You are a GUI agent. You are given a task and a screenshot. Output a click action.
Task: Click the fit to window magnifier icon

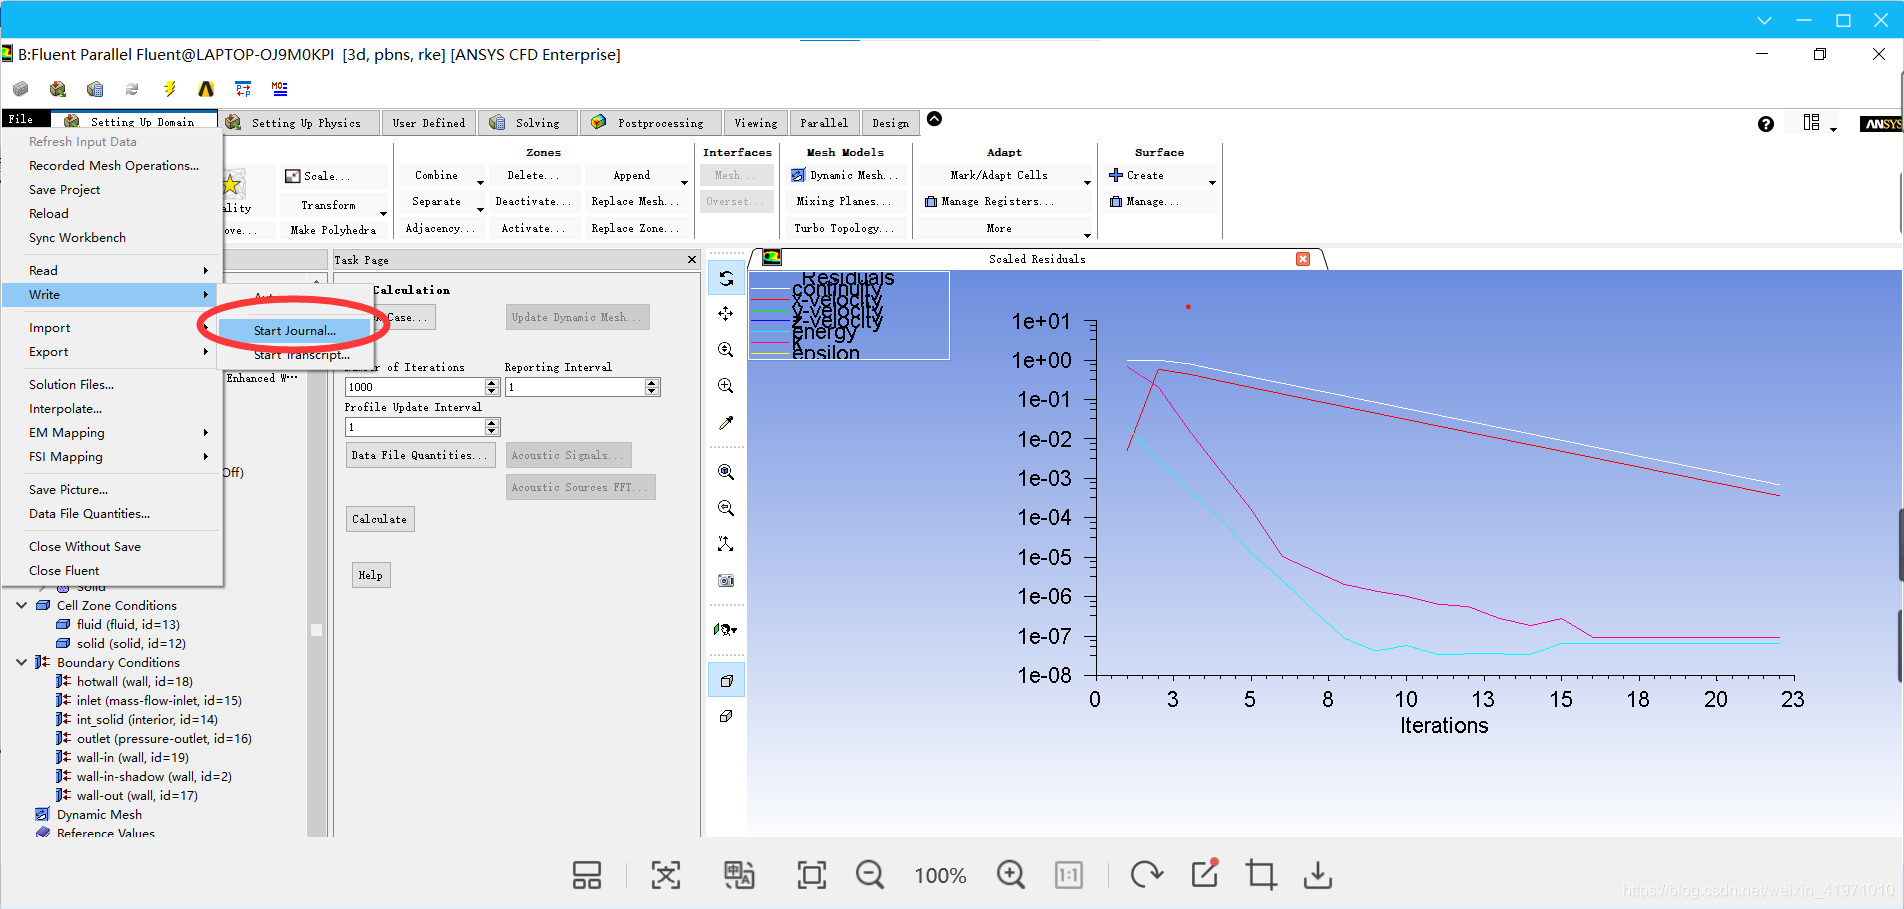tap(726, 472)
